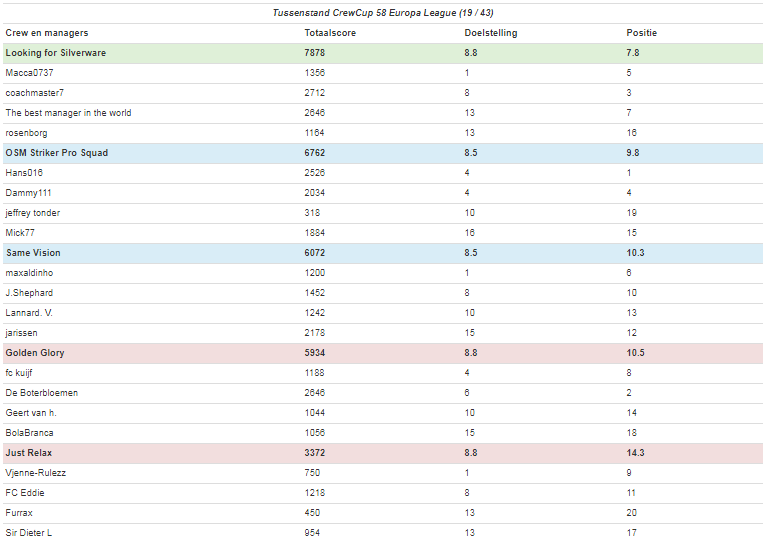
Task: Click on manager 'De Boterbloemen'
Action: pyautogui.click(x=41, y=393)
